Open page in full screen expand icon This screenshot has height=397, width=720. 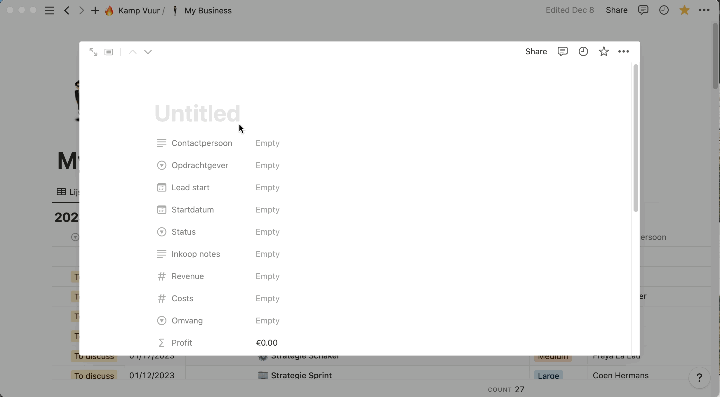[x=93, y=52]
